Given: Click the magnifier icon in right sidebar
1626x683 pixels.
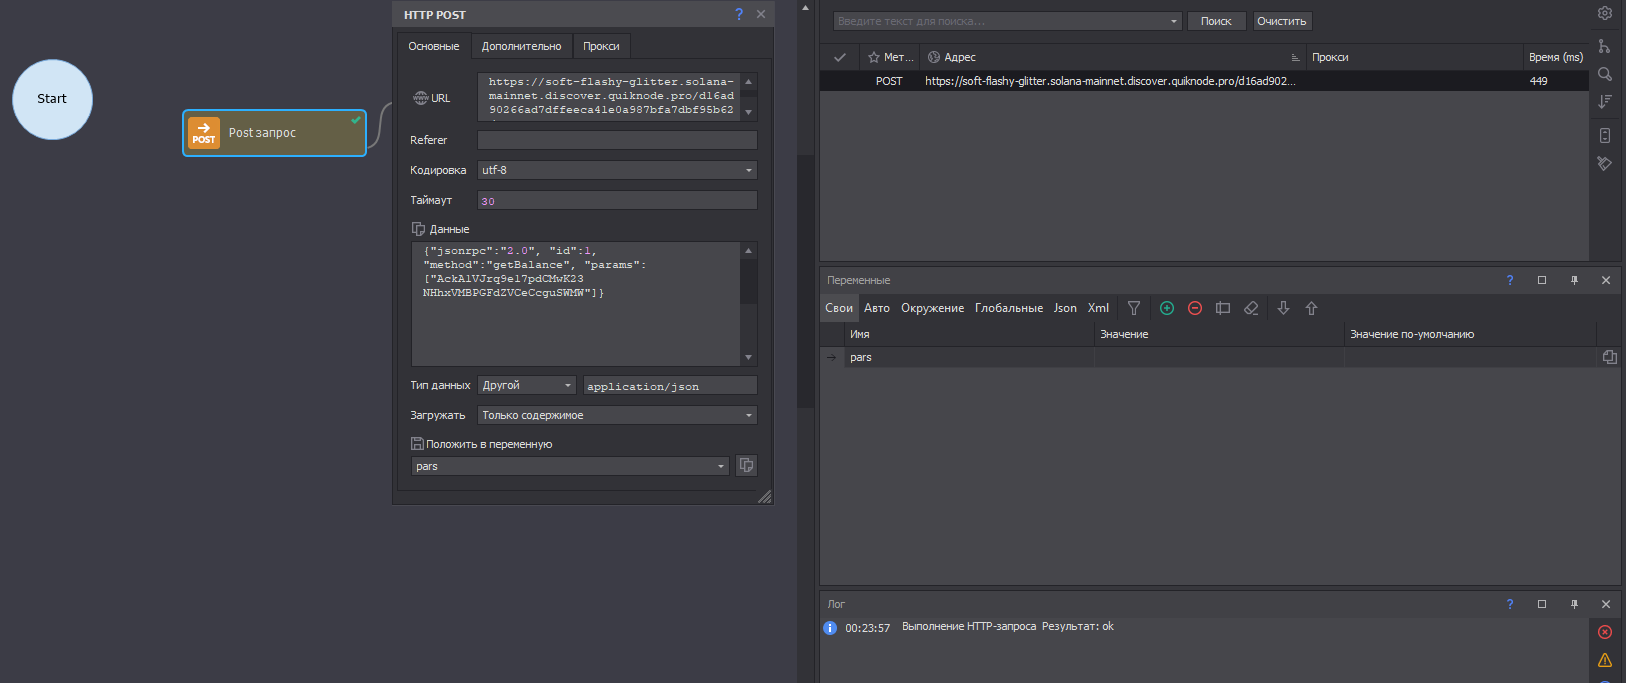Looking at the screenshot, I should click(x=1604, y=74).
